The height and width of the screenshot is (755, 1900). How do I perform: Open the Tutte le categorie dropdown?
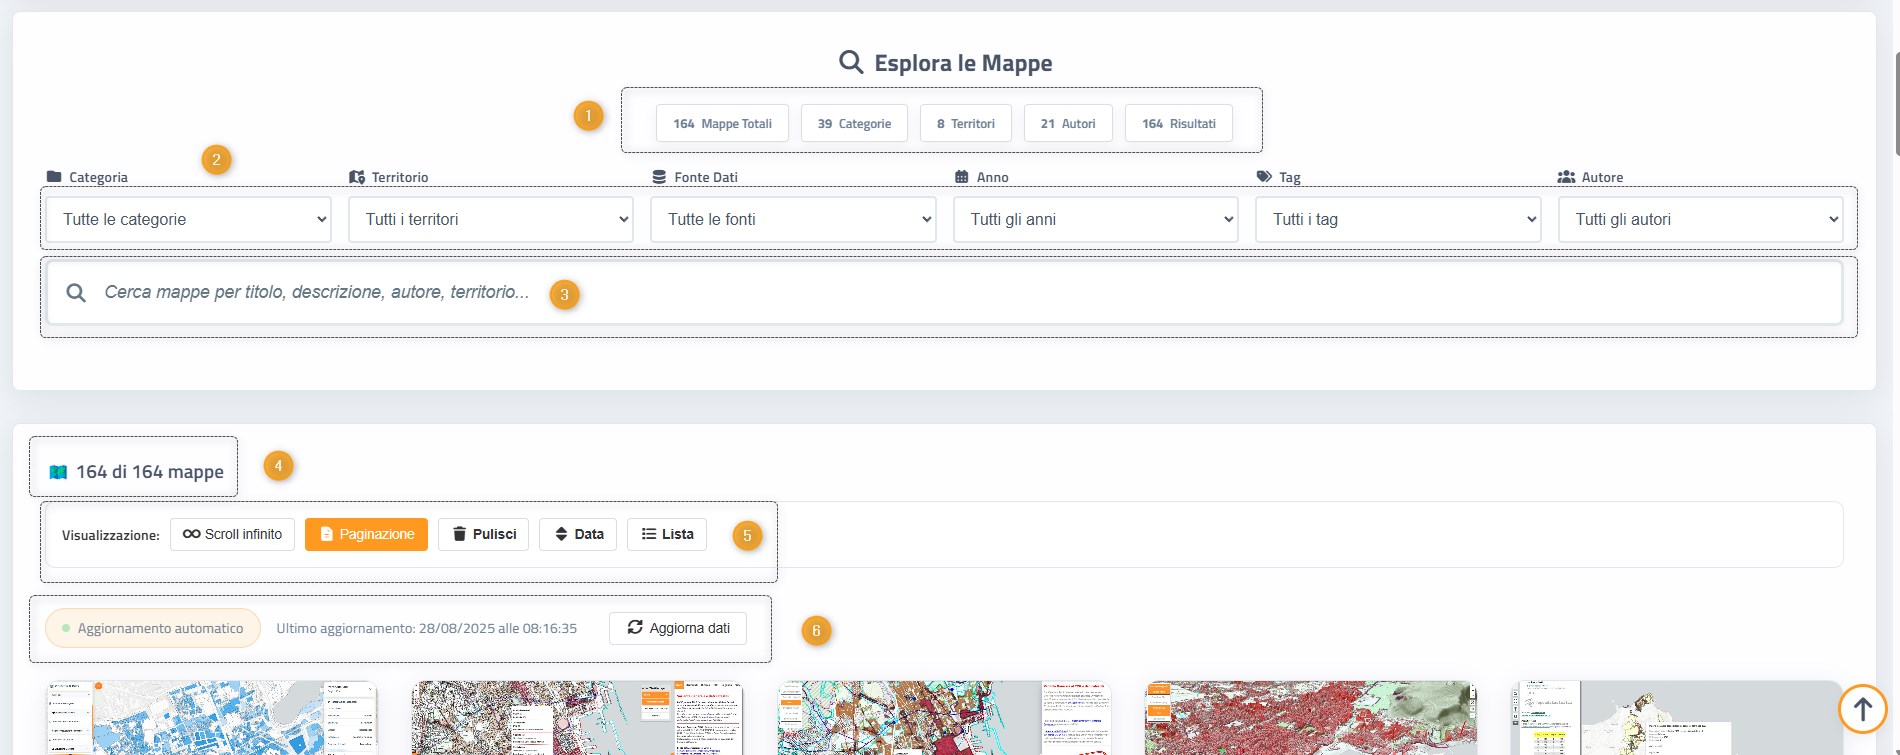188,220
